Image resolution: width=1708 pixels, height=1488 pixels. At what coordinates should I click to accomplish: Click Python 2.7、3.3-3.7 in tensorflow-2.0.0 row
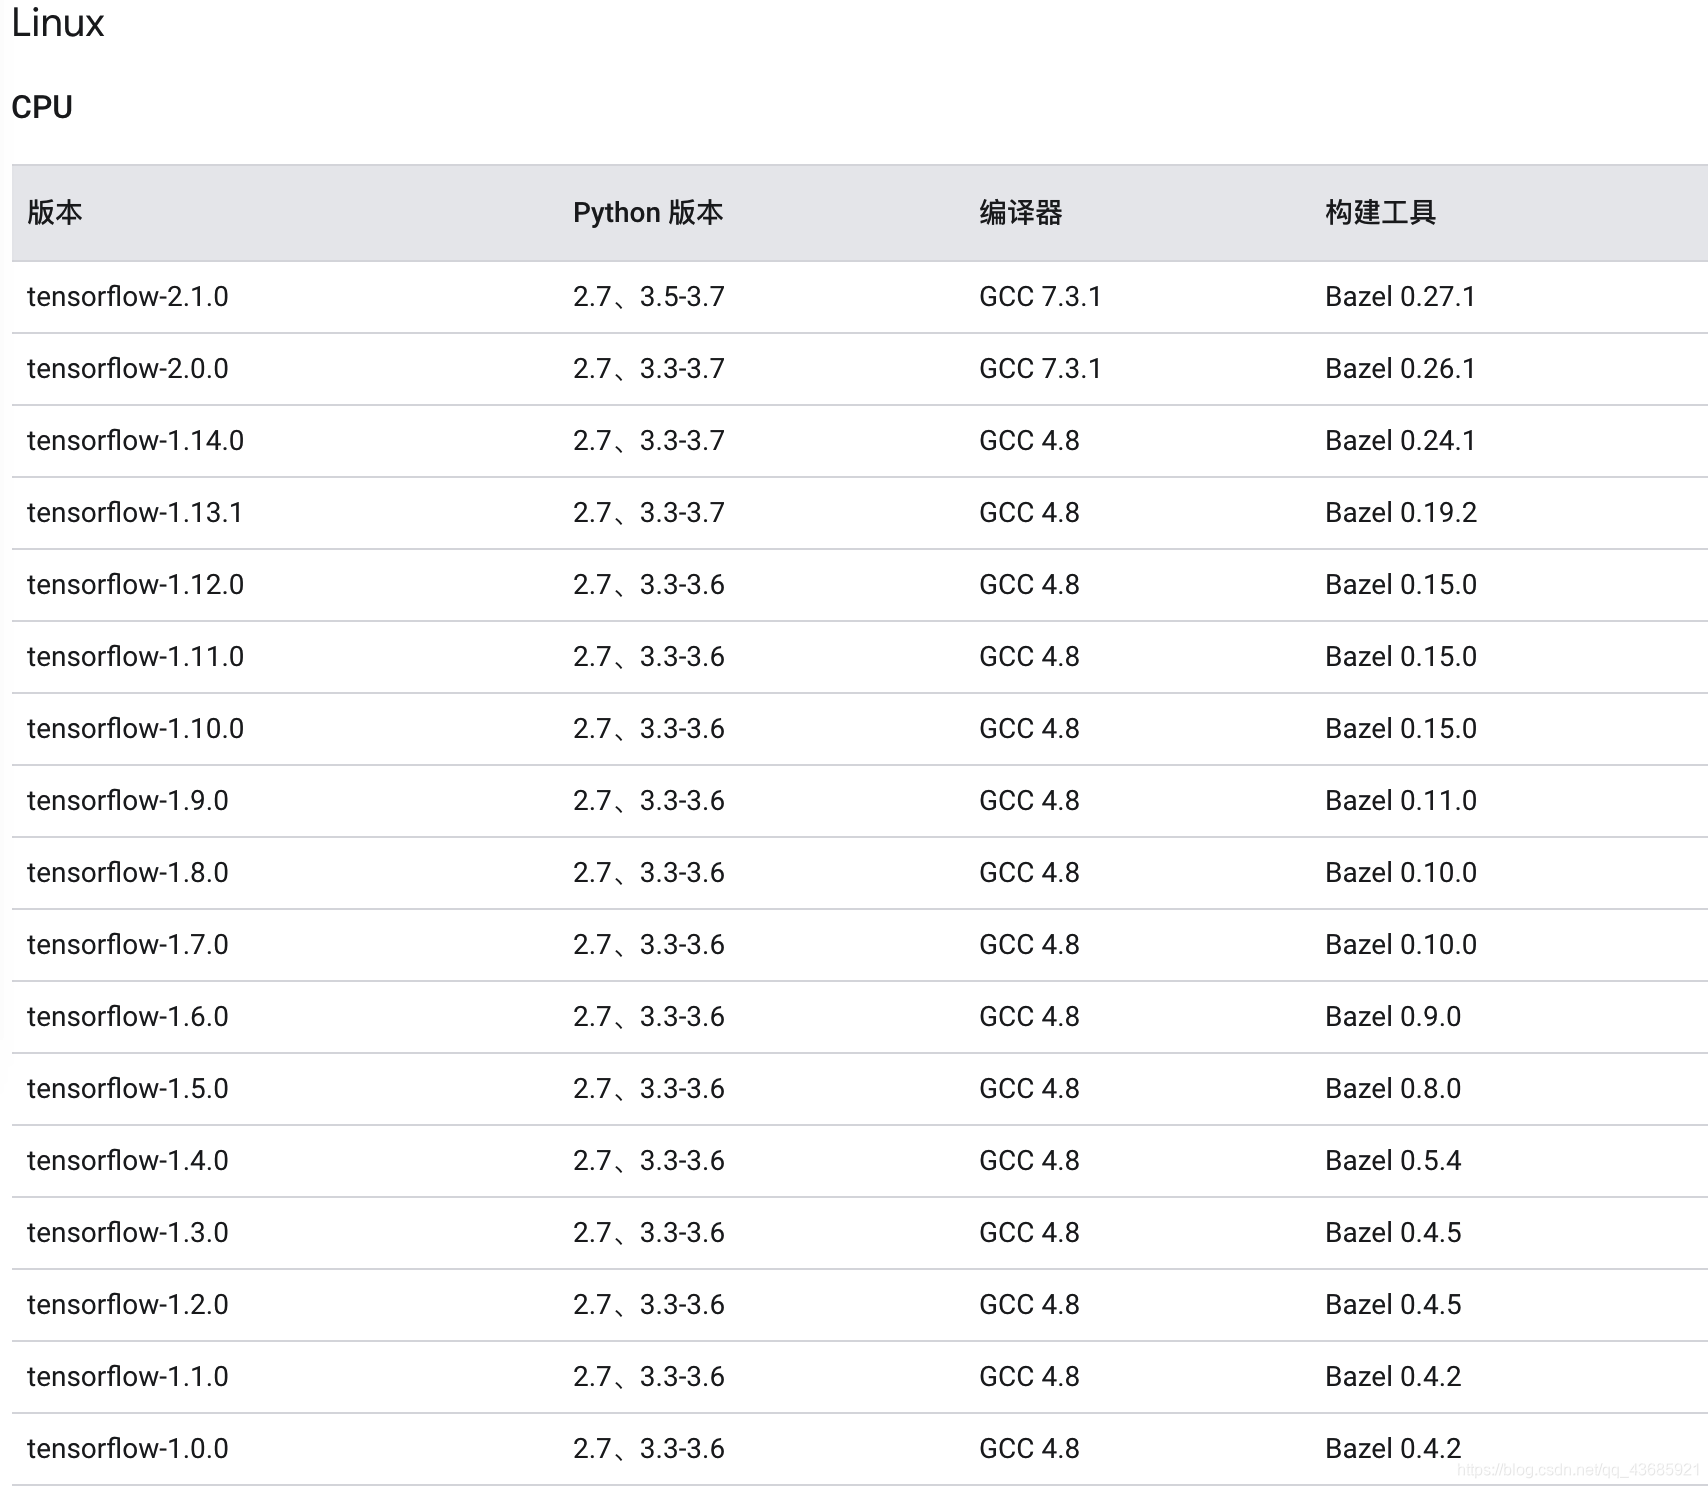[649, 369]
